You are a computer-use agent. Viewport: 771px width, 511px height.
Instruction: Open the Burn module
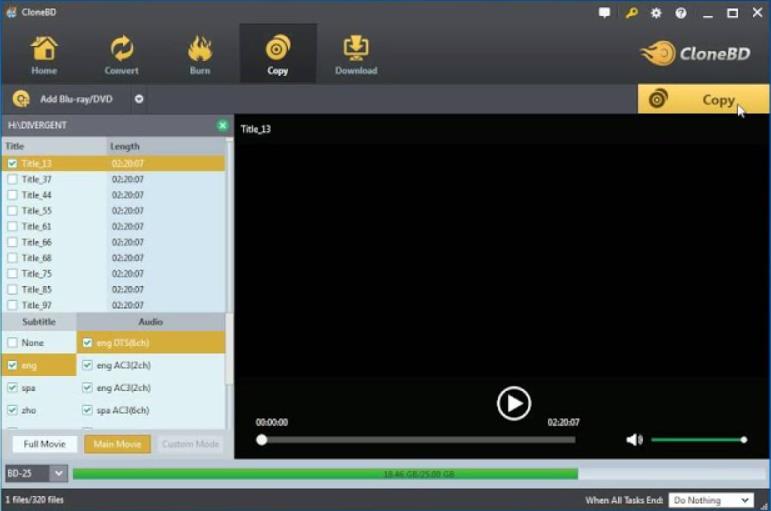pos(200,54)
